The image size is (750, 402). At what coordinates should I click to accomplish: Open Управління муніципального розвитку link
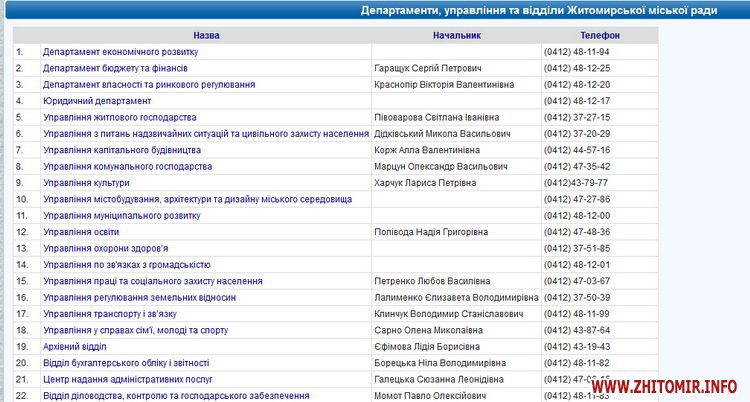tap(121, 215)
